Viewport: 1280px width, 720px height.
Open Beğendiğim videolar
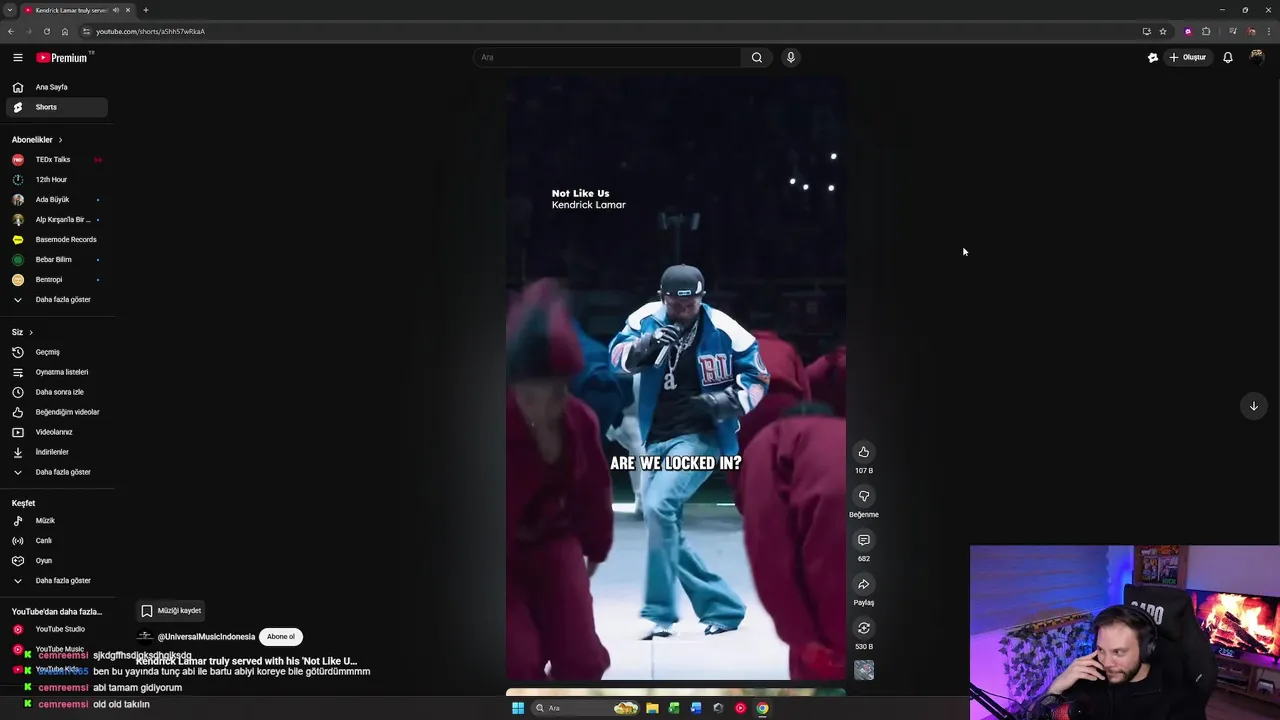coord(56,412)
